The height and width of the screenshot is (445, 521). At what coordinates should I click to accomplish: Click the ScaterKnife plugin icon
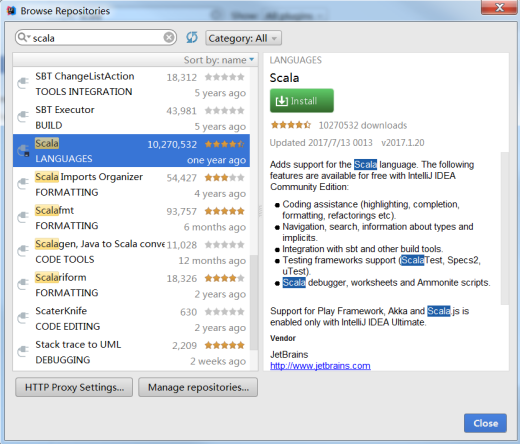pos(23,318)
